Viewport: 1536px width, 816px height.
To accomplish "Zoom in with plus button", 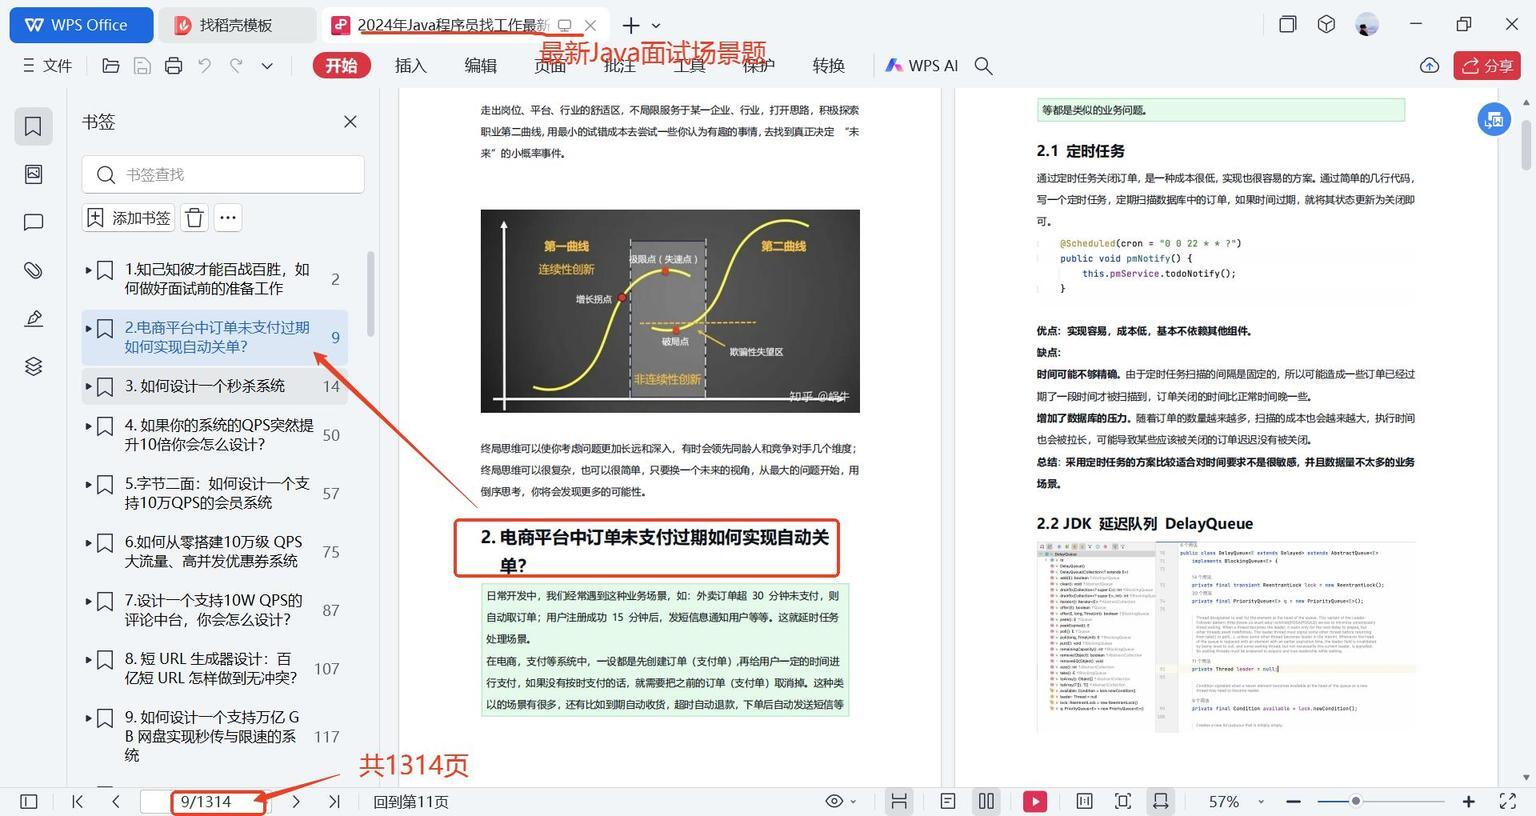I will 1468,801.
